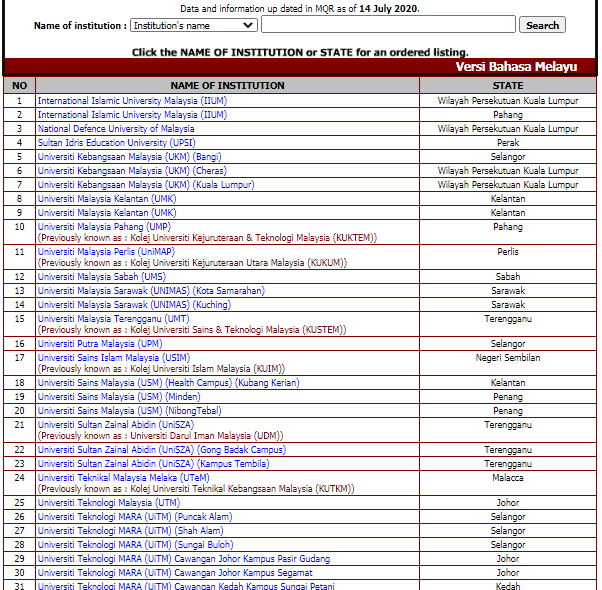Click the Universiti Darul Iman previous name
The height and width of the screenshot is (590, 602).
[160, 436]
